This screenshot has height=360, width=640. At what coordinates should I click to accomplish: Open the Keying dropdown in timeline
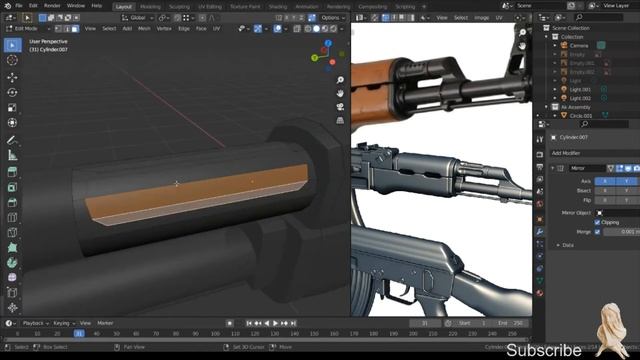click(64, 323)
